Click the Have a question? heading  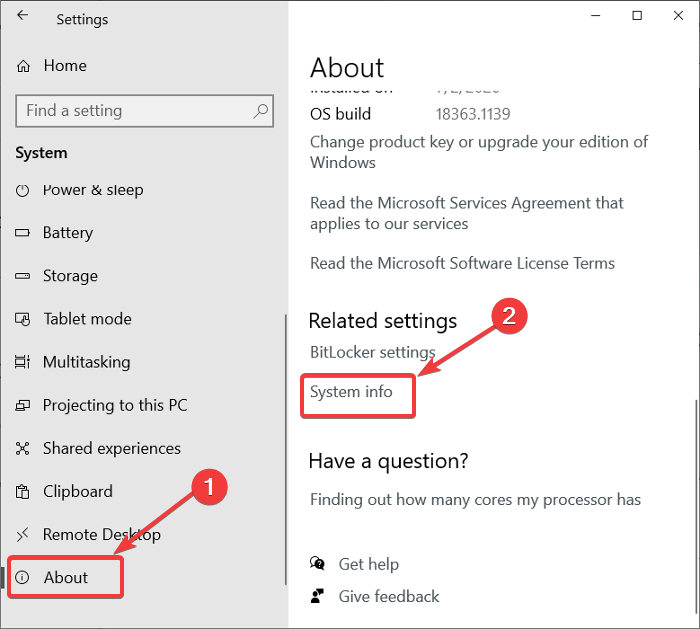(x=388, y=461)
